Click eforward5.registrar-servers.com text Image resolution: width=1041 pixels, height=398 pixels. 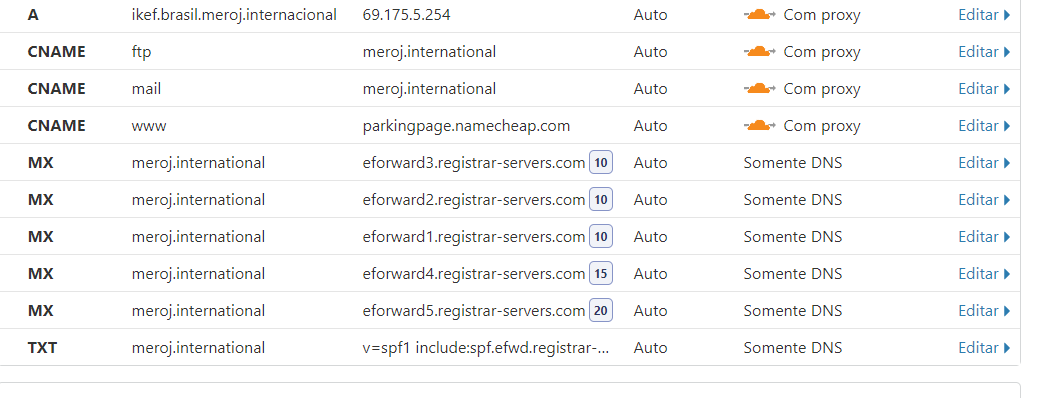pyautogui.click(x=473, y=310)
